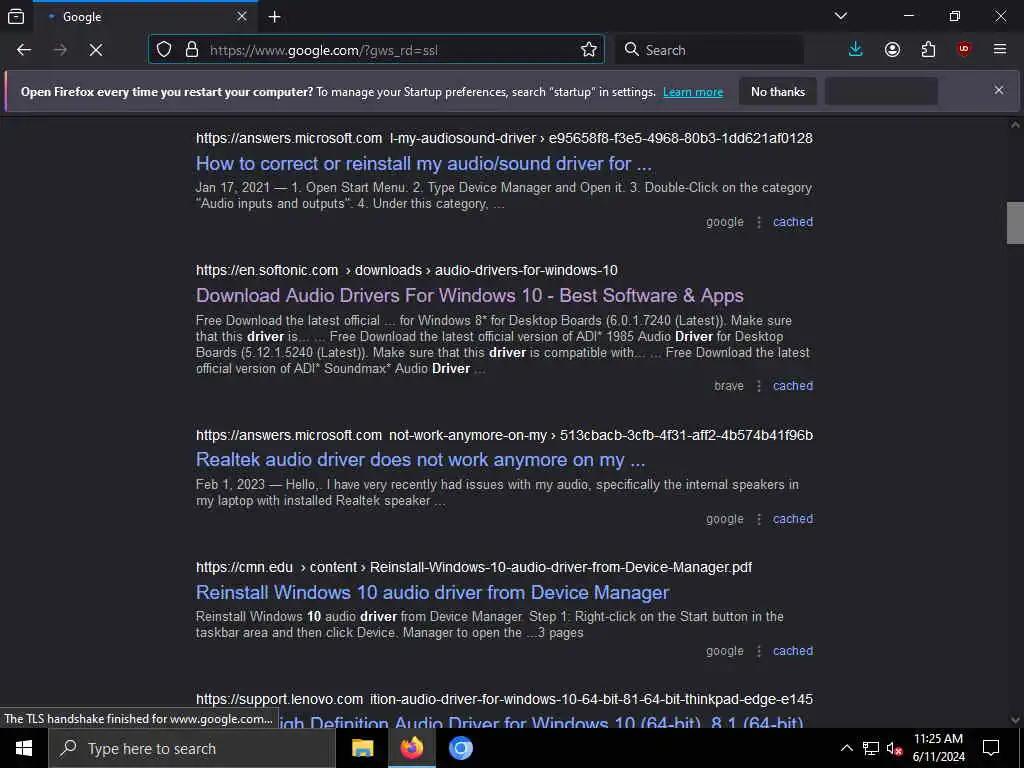
Task: Open the Action Center notifications icon
Action: [991, 748]
